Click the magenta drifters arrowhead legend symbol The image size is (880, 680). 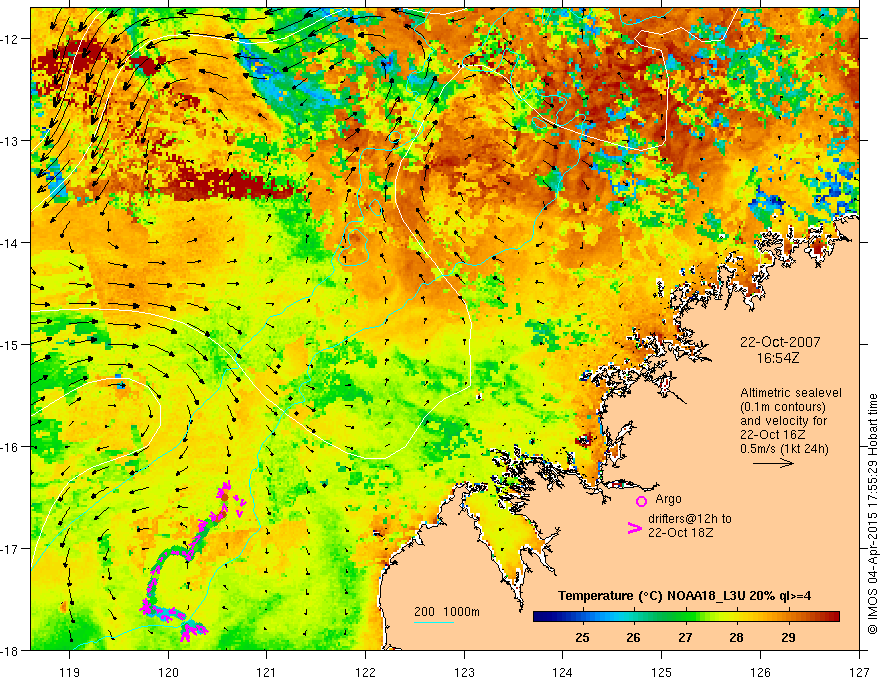[x=634, y=528]
